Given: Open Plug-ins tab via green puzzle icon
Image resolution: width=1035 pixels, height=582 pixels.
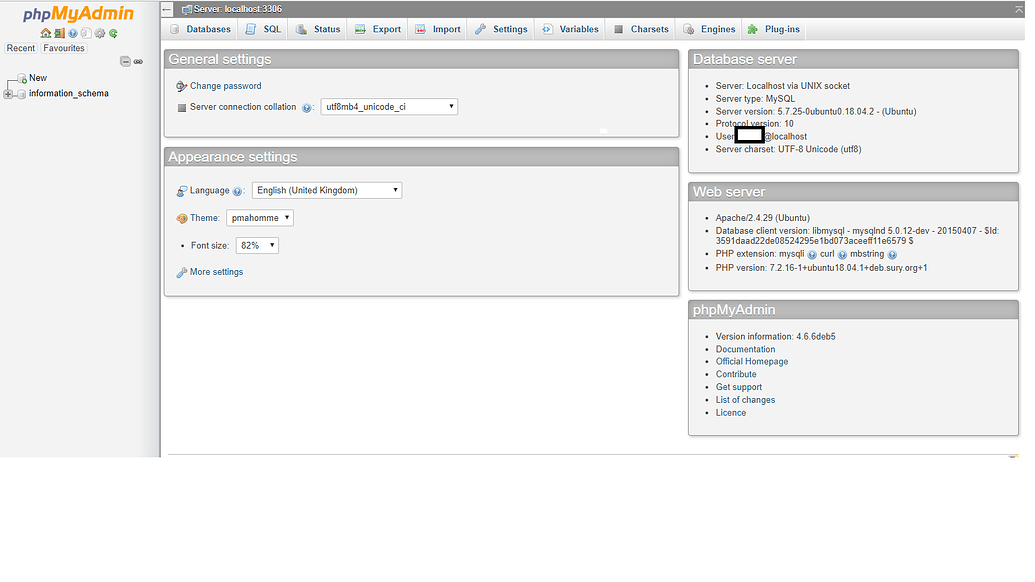Looking at the screenshot, I should click(x=752, y=29).
